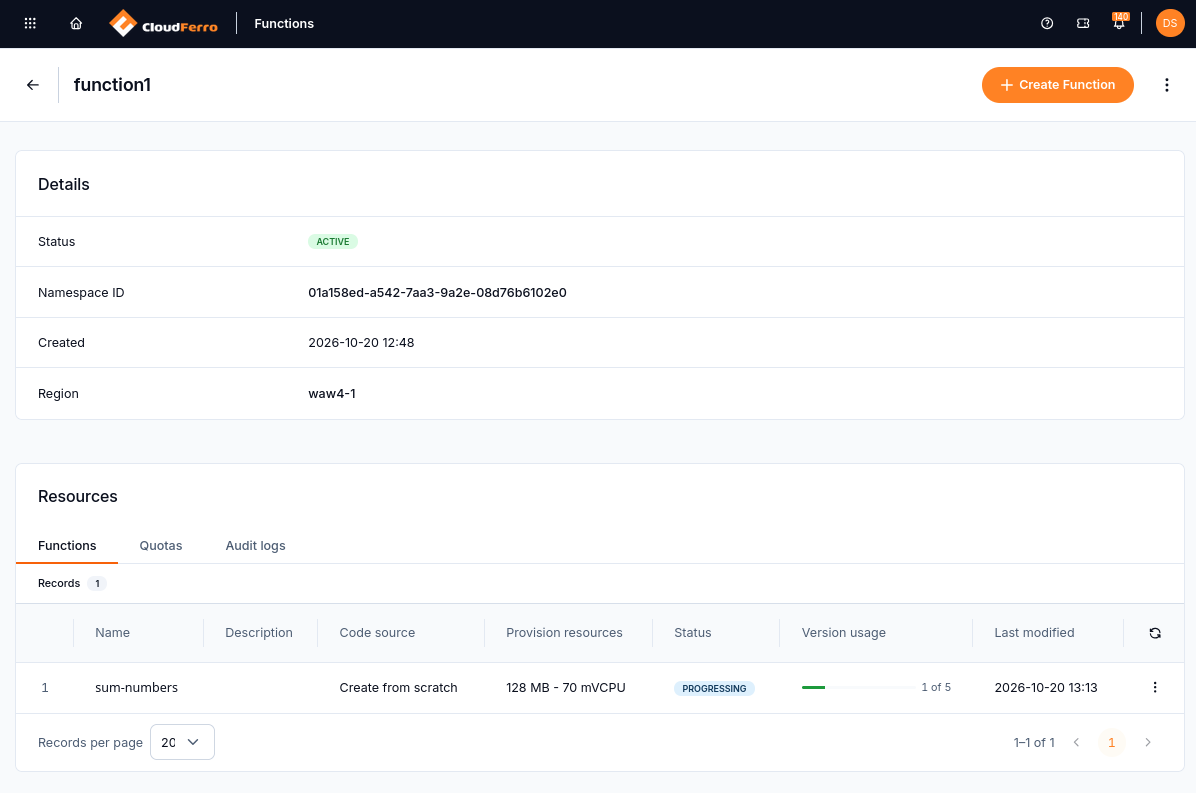The height and width of the screenshot is (793, 1196).
Task: Refresh the functions table
Action: coord(1155,633)
